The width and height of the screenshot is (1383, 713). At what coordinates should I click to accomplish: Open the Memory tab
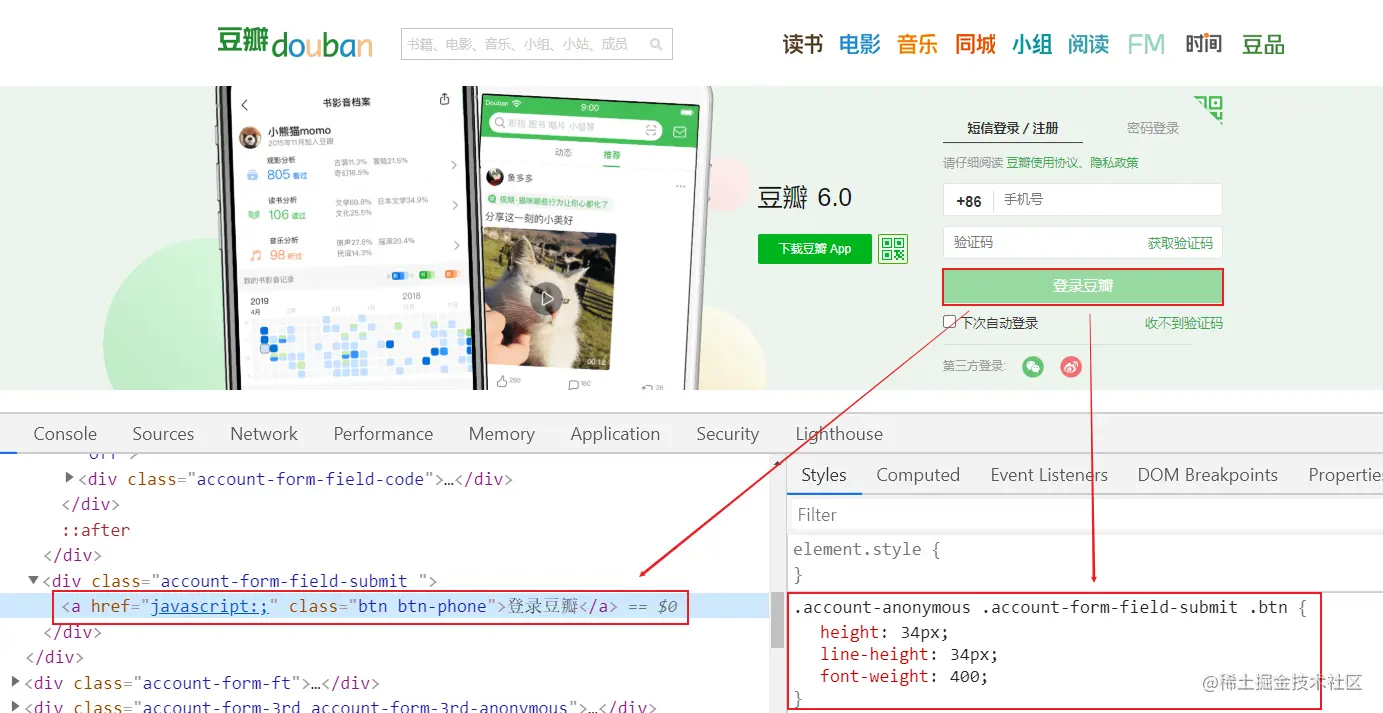(x=501, y=434)
